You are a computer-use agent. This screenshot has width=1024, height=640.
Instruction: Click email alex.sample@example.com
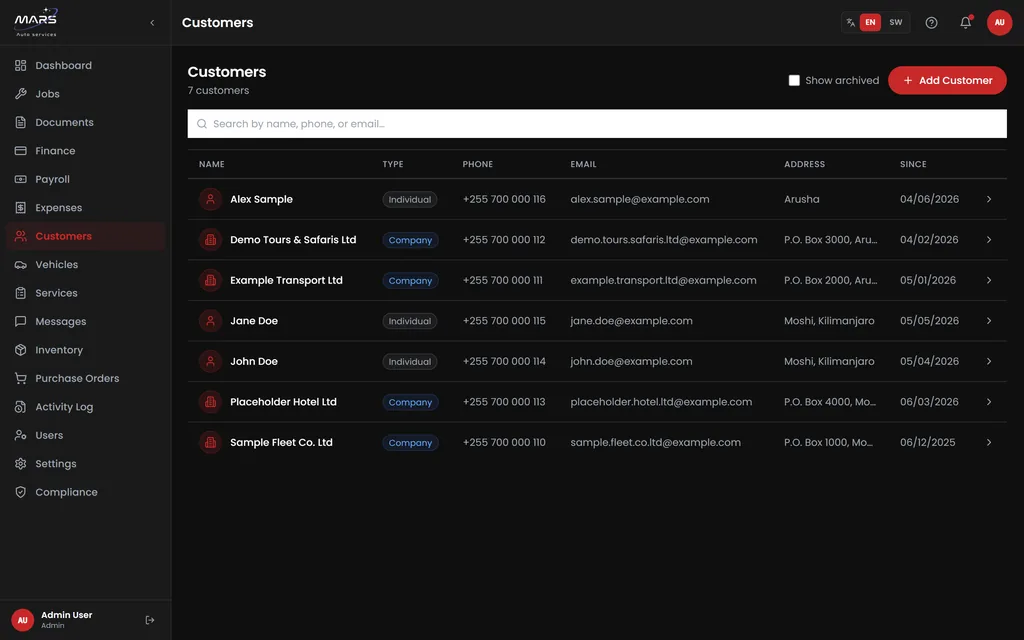coord(639,199)
